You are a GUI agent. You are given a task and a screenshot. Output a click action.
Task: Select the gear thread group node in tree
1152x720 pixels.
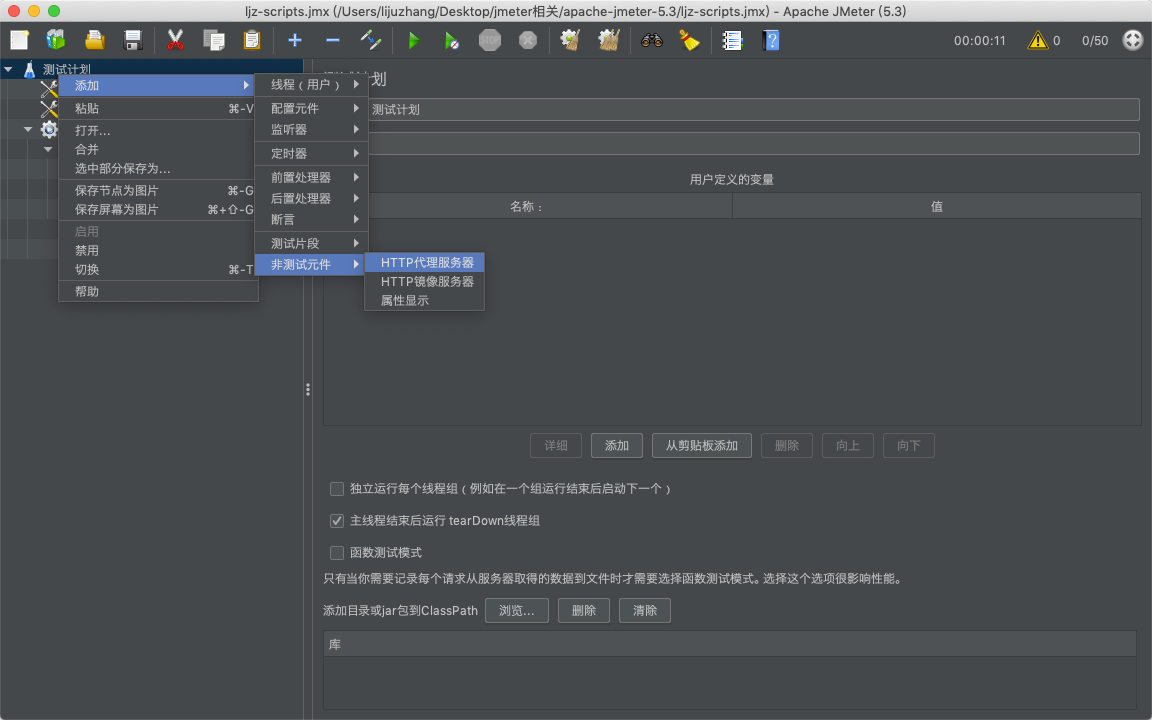49,130
